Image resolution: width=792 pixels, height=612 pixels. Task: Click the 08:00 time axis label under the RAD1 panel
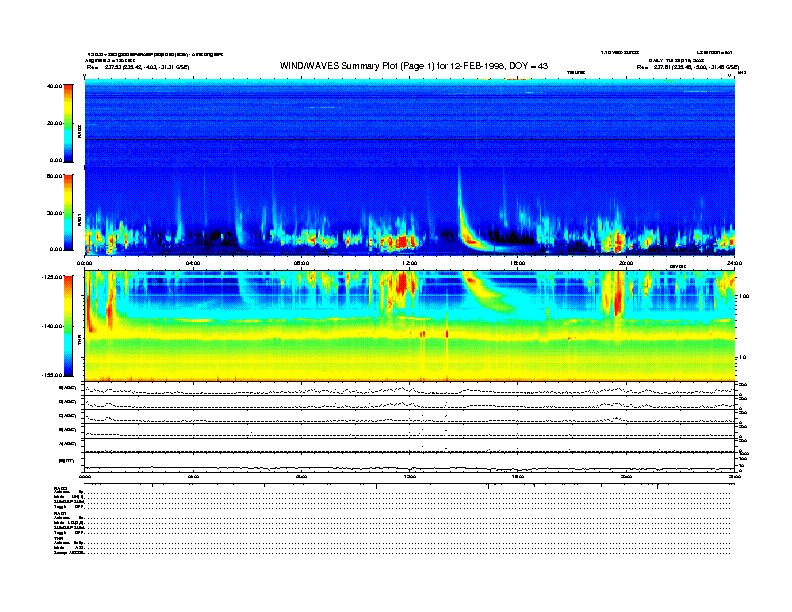click(x=301, y=263)
